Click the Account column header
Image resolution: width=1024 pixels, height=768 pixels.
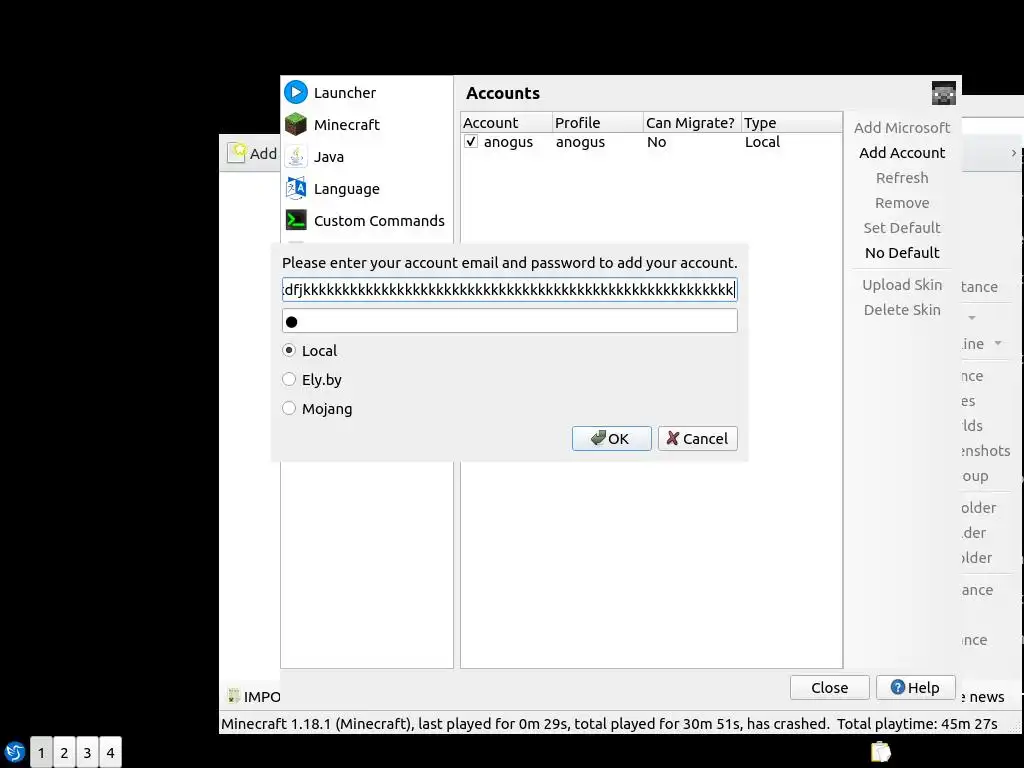506,123
